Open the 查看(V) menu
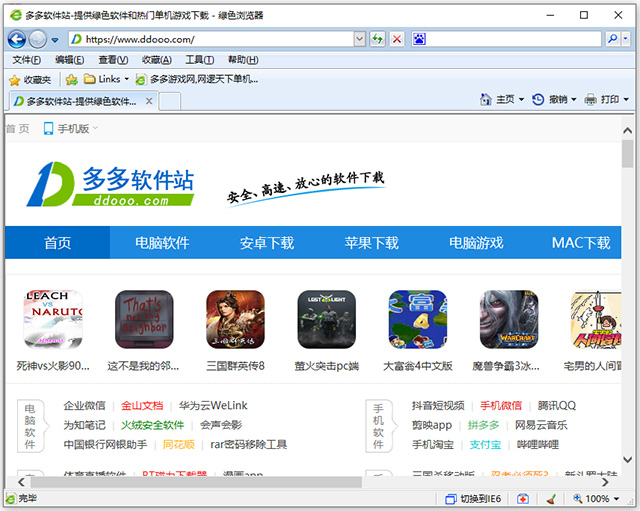The width and height of the screenshot is (640, 511). (x=113, y=60)
